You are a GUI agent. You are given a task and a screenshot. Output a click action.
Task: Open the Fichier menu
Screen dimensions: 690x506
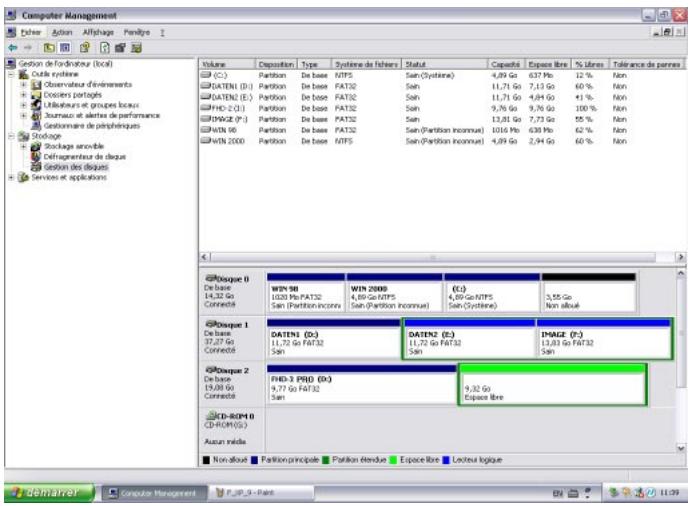click(31, 33)
